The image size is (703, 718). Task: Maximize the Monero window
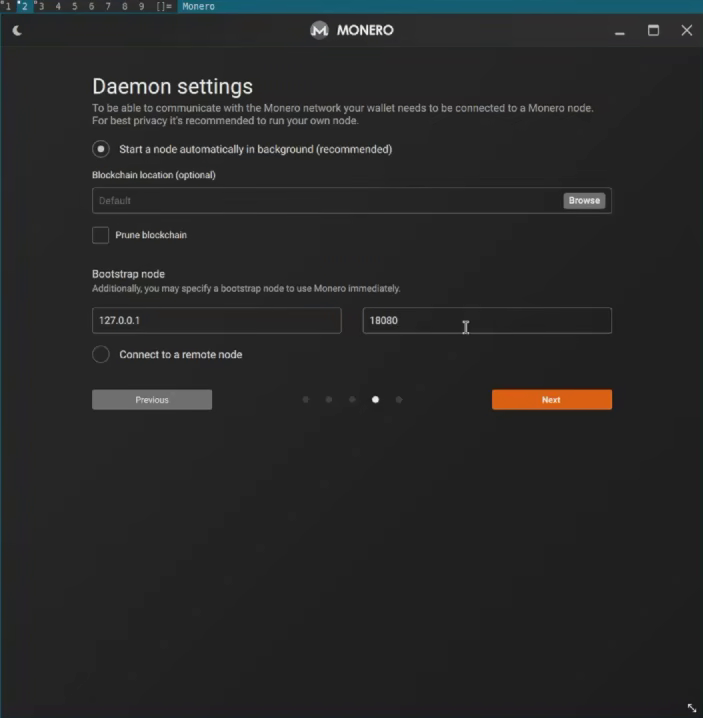654,30
